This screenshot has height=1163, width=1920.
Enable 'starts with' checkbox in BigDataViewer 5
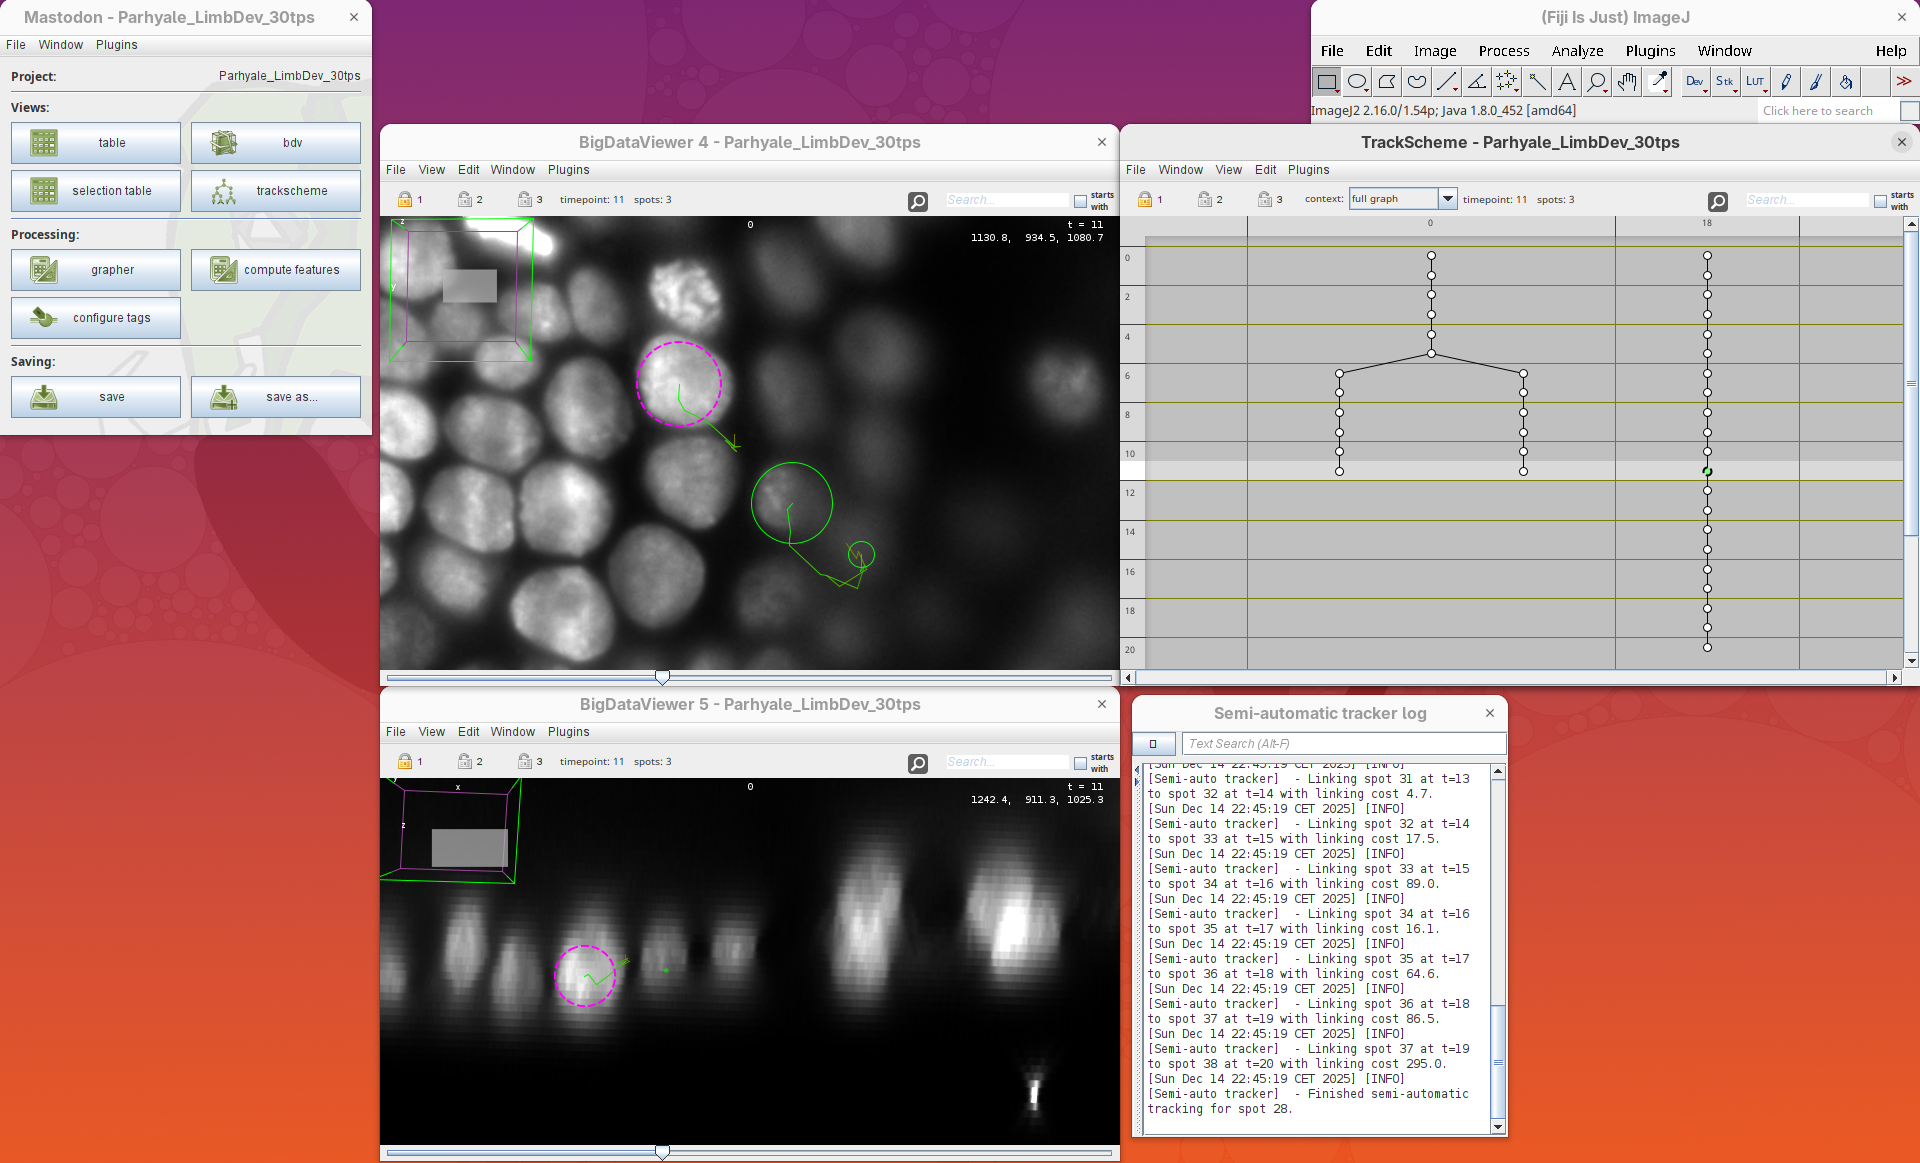[1080, 763]
